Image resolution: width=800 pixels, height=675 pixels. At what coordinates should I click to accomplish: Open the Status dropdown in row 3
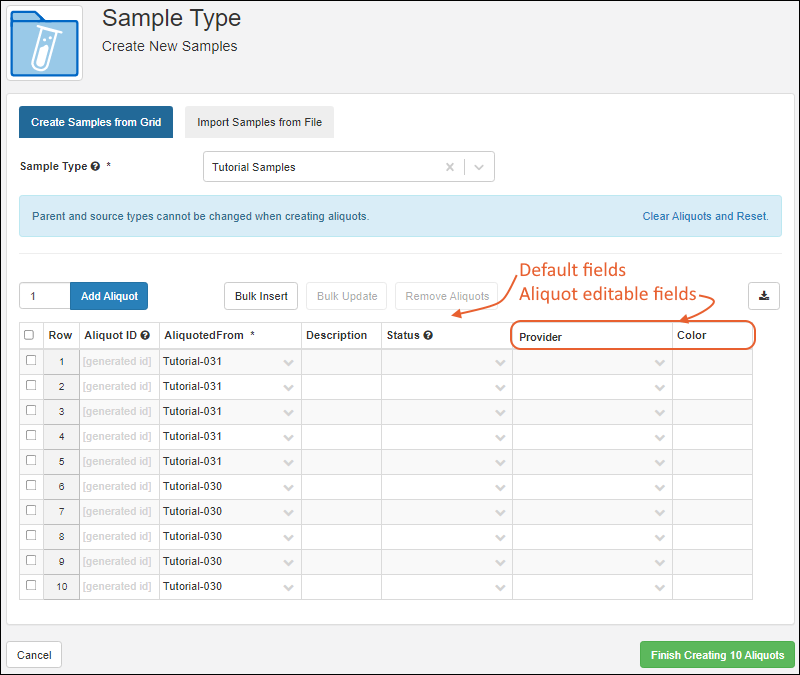[x=500, y=412]
